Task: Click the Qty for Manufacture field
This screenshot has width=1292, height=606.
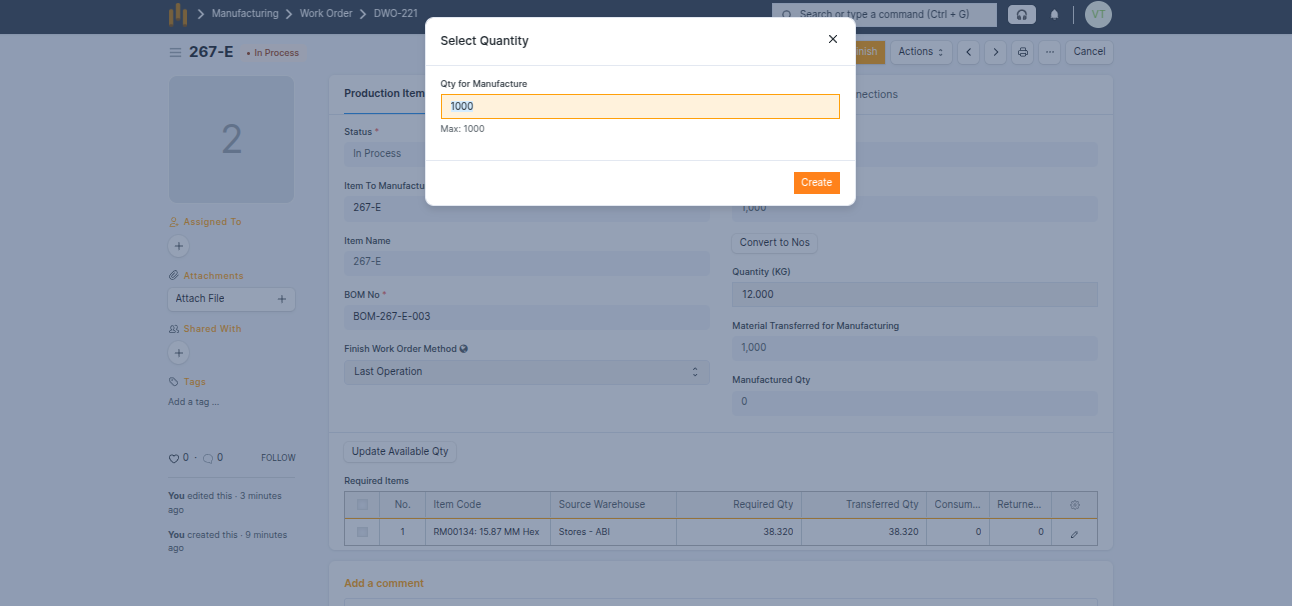Action: pyautogui.click(x=640, y=107)
